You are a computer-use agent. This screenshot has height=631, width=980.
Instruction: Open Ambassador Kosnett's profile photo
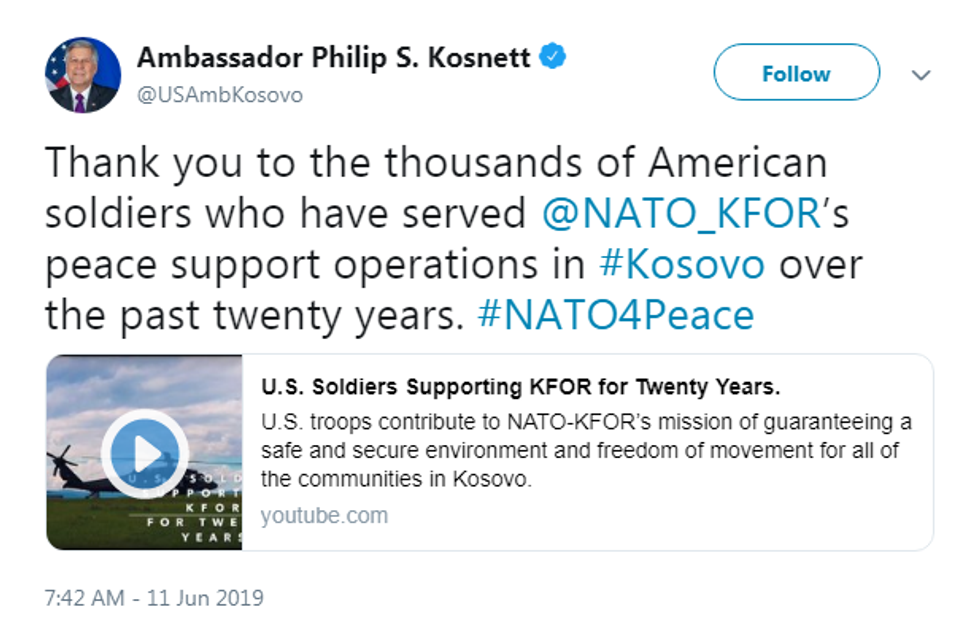pos(82,75)
